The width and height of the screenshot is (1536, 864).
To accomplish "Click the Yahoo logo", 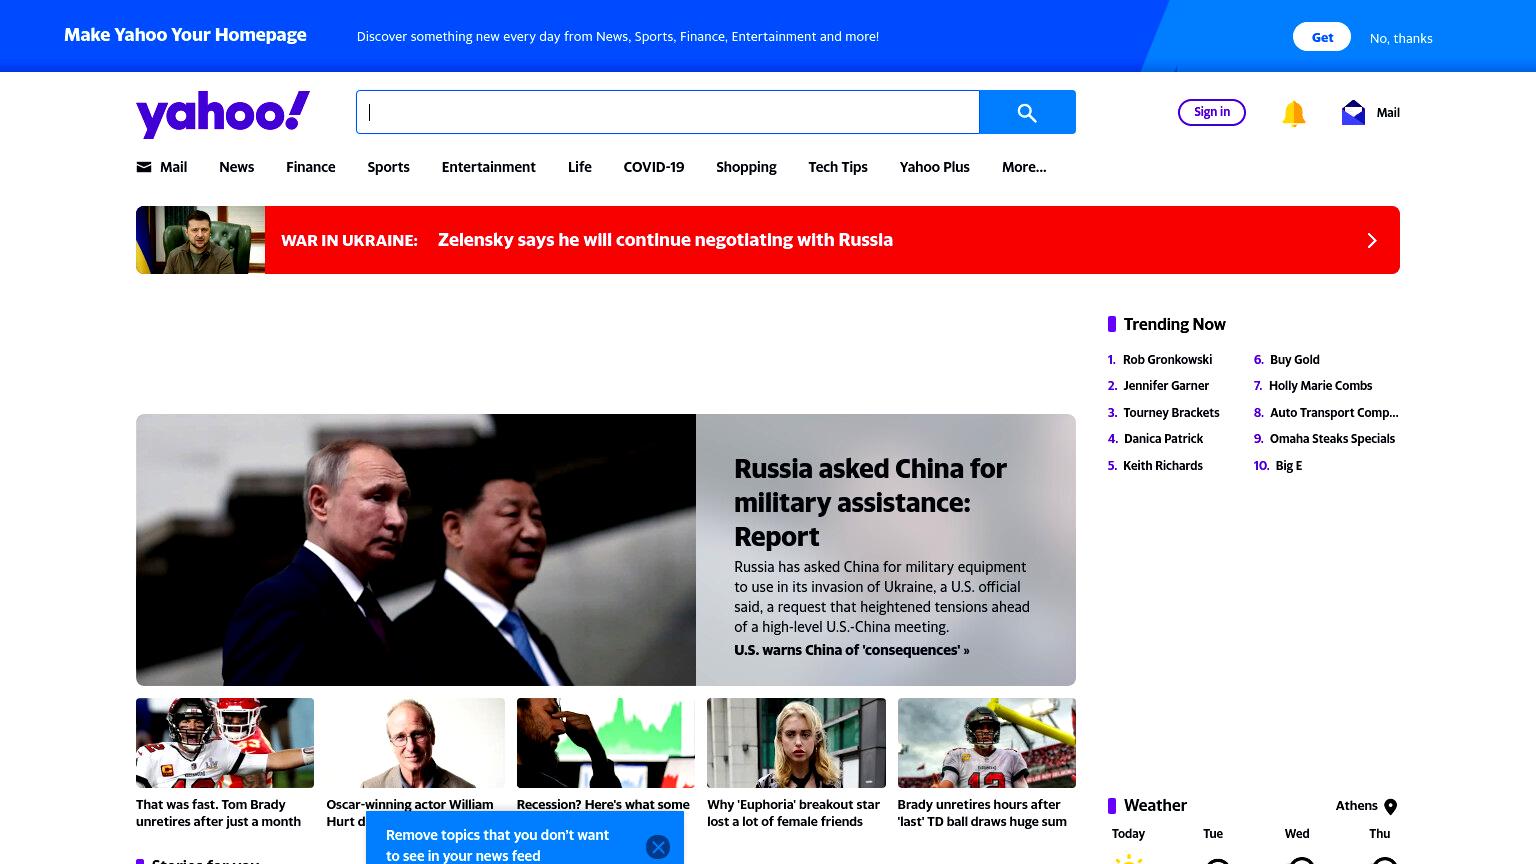I will (223, 113).
